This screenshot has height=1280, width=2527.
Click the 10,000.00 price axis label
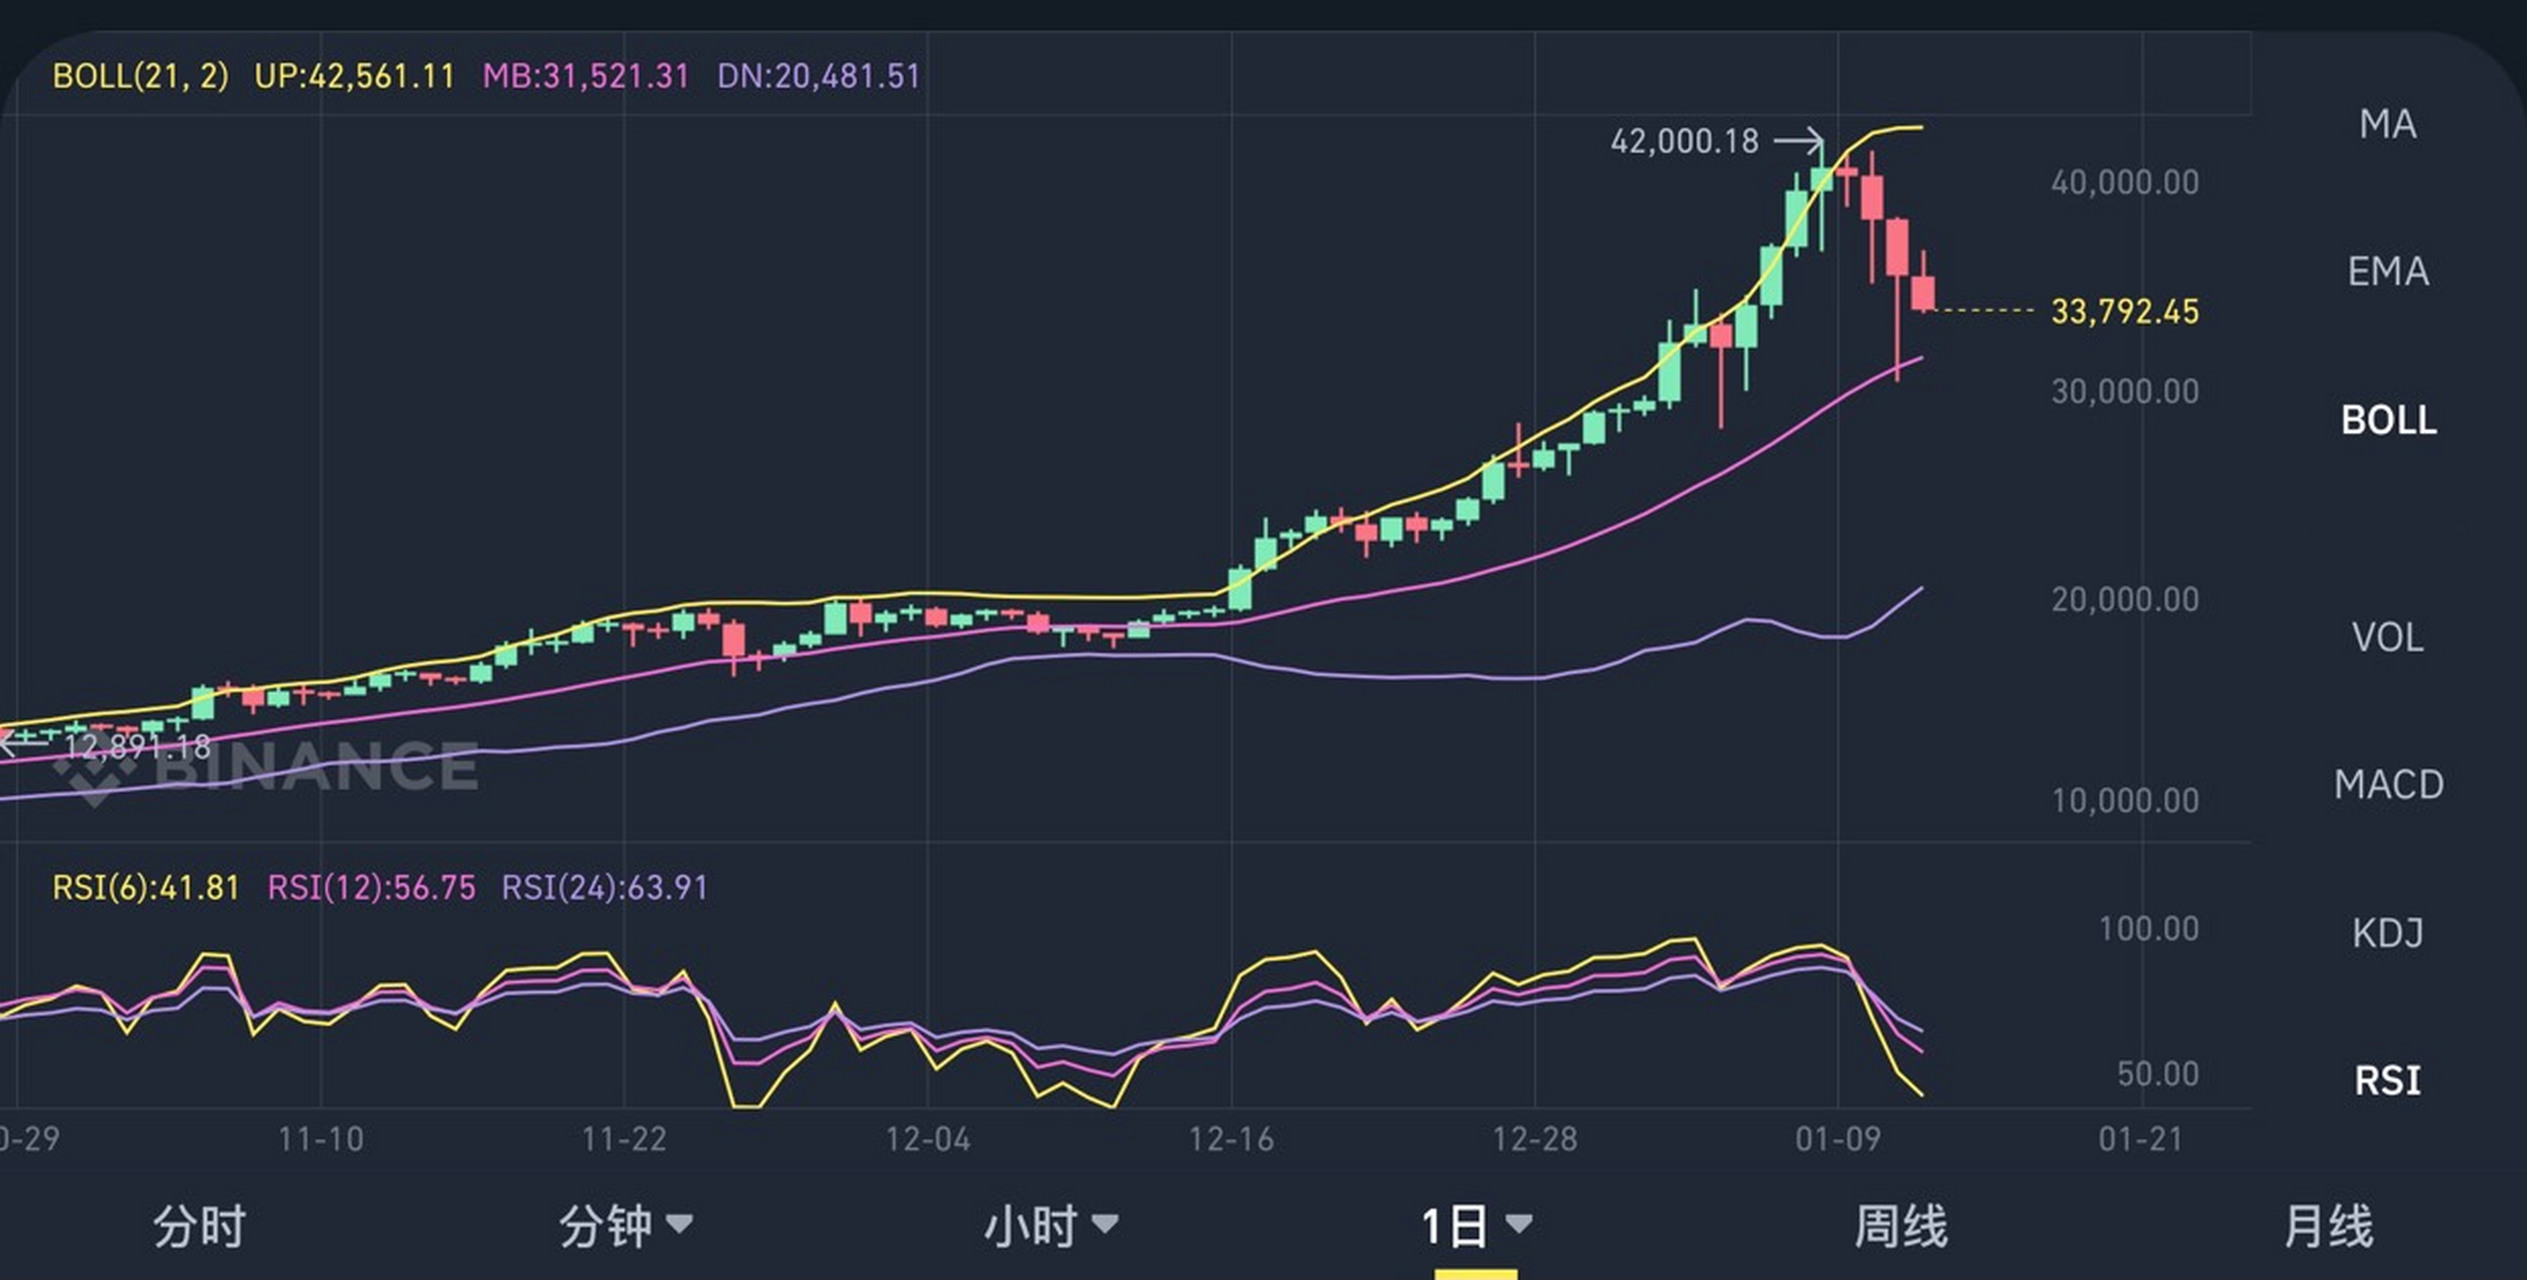point(2125,800)
